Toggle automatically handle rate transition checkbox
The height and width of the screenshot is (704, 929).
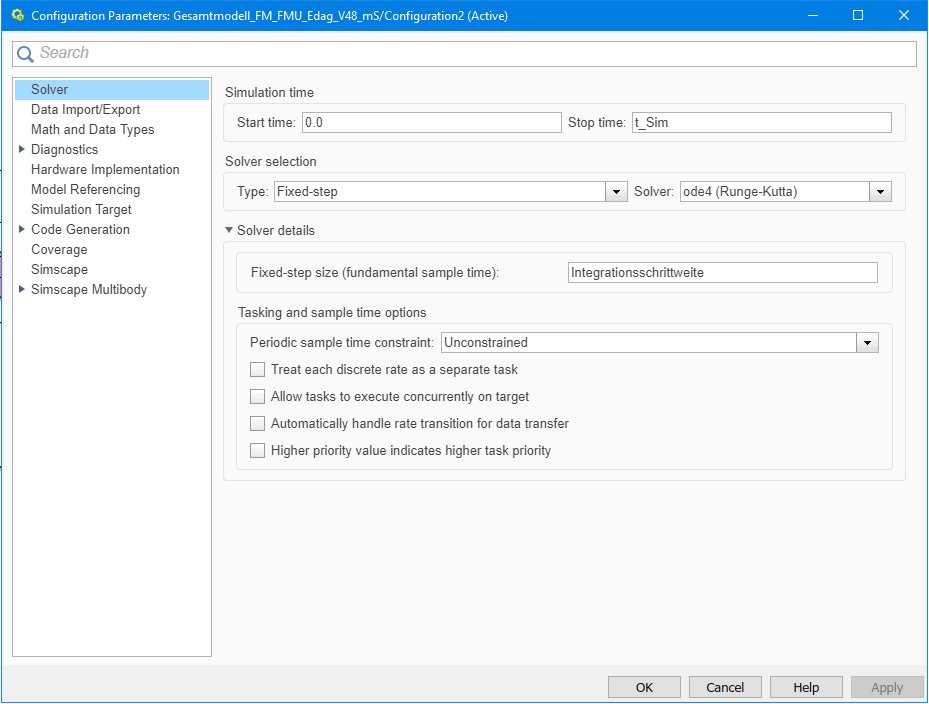pyautogui.click(x=258, y=424)
